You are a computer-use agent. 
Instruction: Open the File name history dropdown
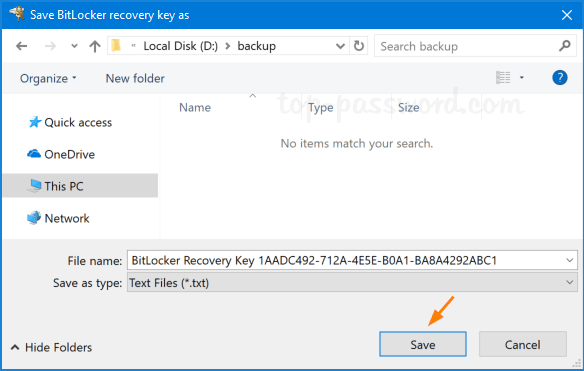569,260
